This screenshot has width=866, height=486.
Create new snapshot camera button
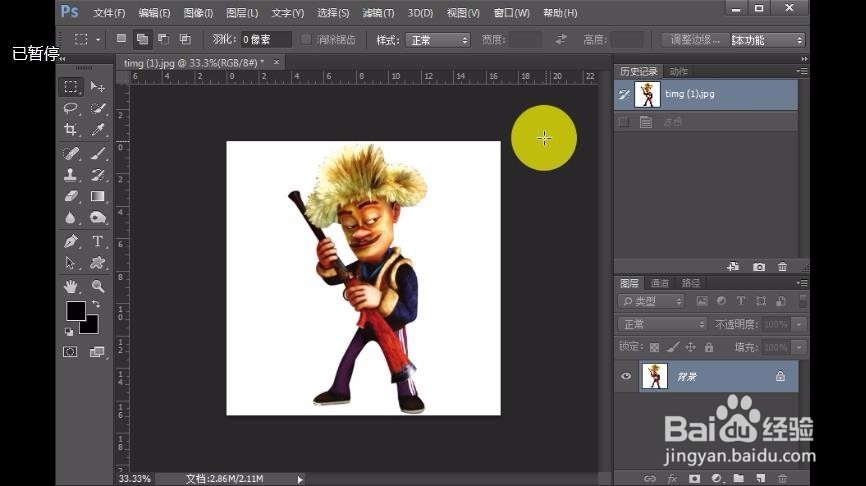coord(759,267)
